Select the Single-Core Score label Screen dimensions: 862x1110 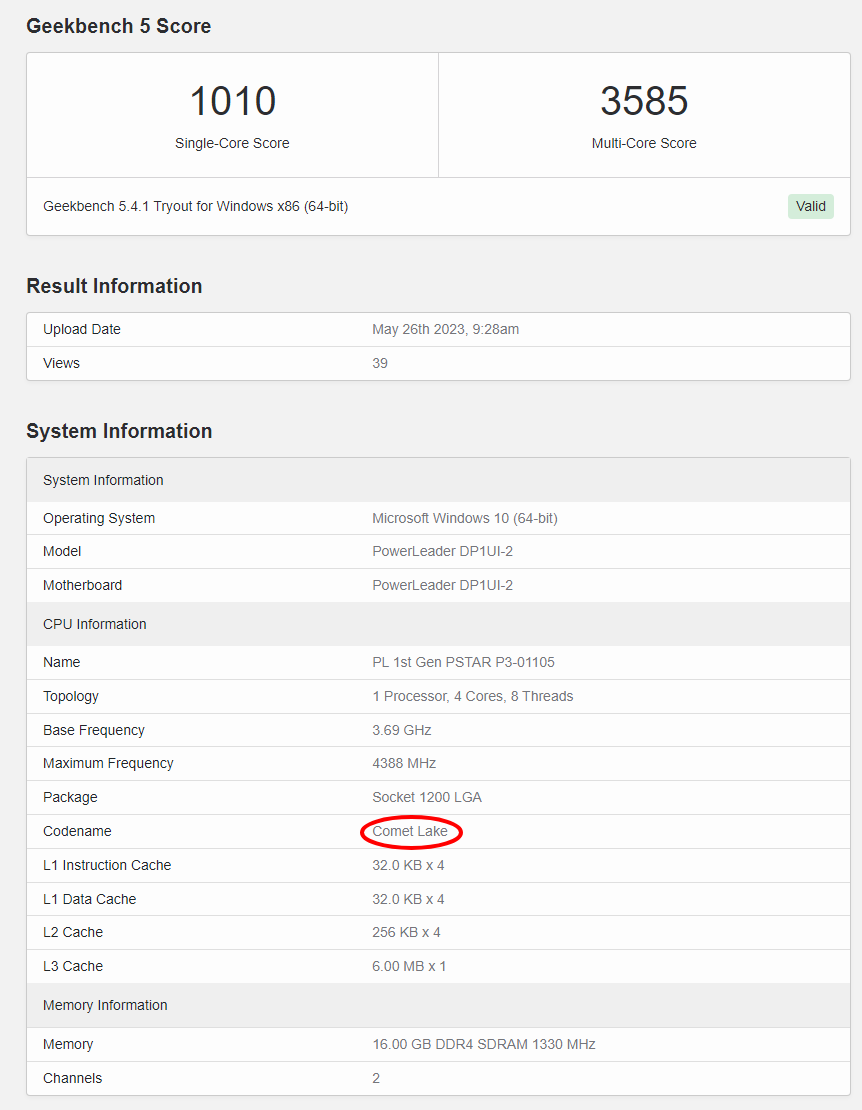(232, 143)
